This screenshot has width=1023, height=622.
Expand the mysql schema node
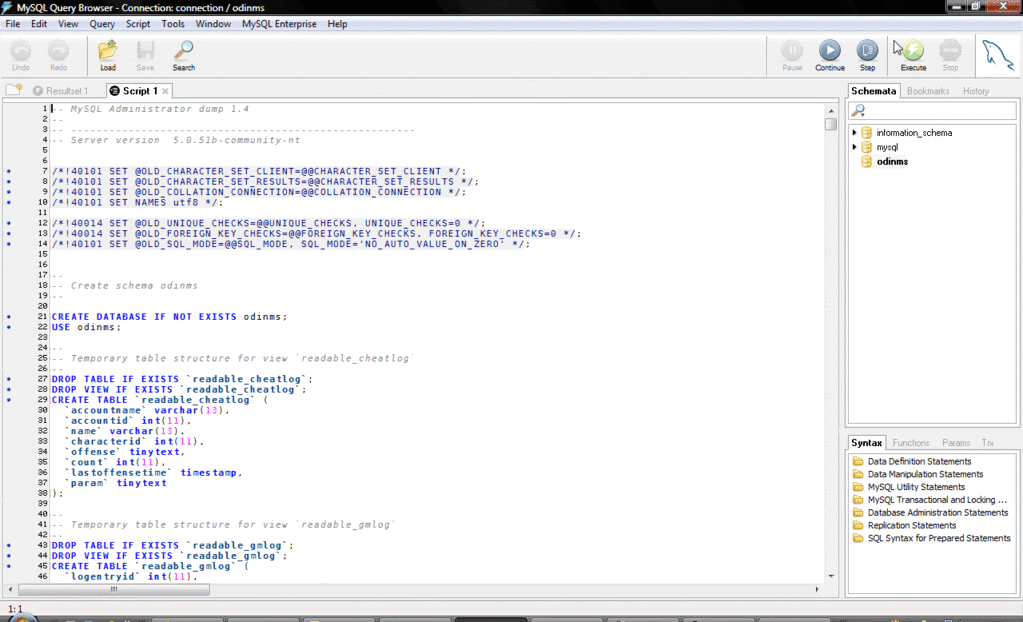(855, 147)
